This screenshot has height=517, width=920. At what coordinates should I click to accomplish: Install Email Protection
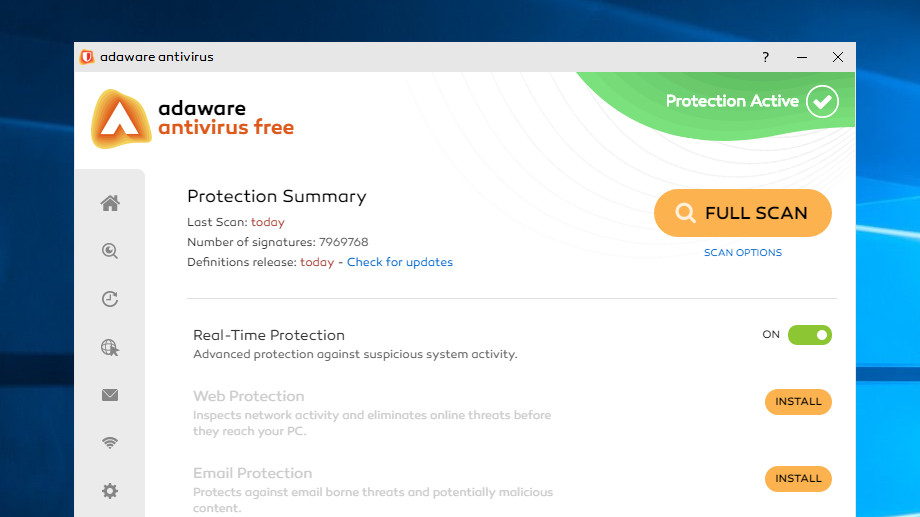(x=798, y=479)
